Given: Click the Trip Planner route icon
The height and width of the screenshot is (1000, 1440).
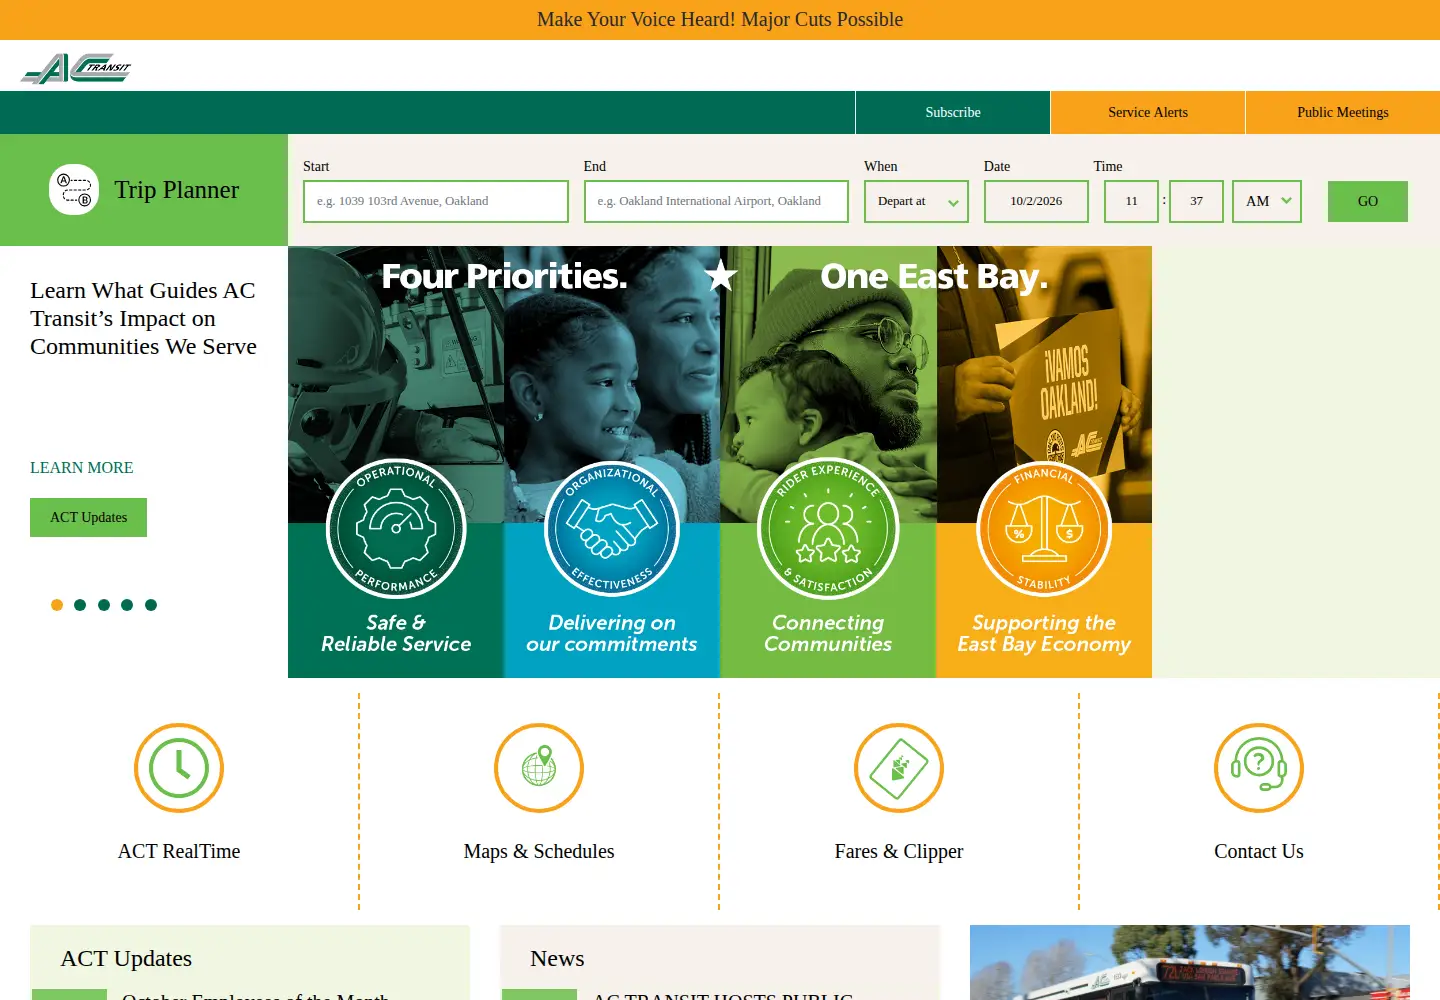Looking at the screenshot, I should click(74, 189).
